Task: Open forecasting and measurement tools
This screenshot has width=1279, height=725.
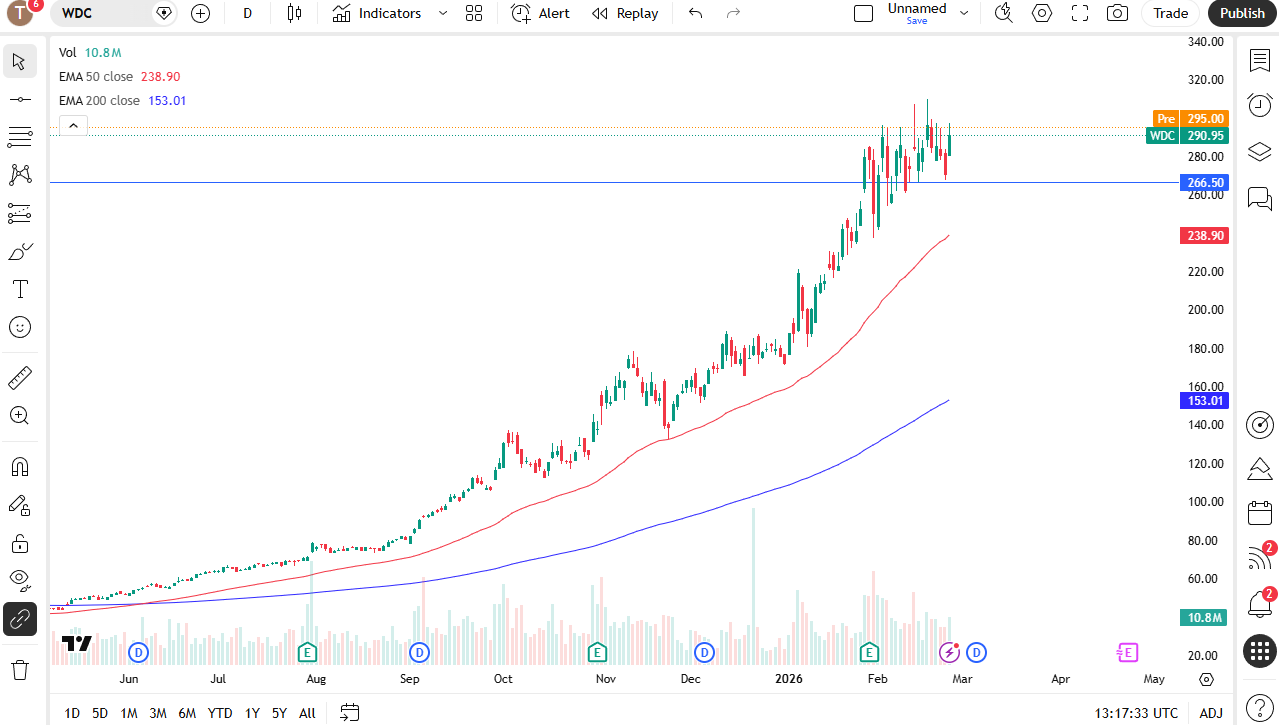Action: click(x=20, y=213)
